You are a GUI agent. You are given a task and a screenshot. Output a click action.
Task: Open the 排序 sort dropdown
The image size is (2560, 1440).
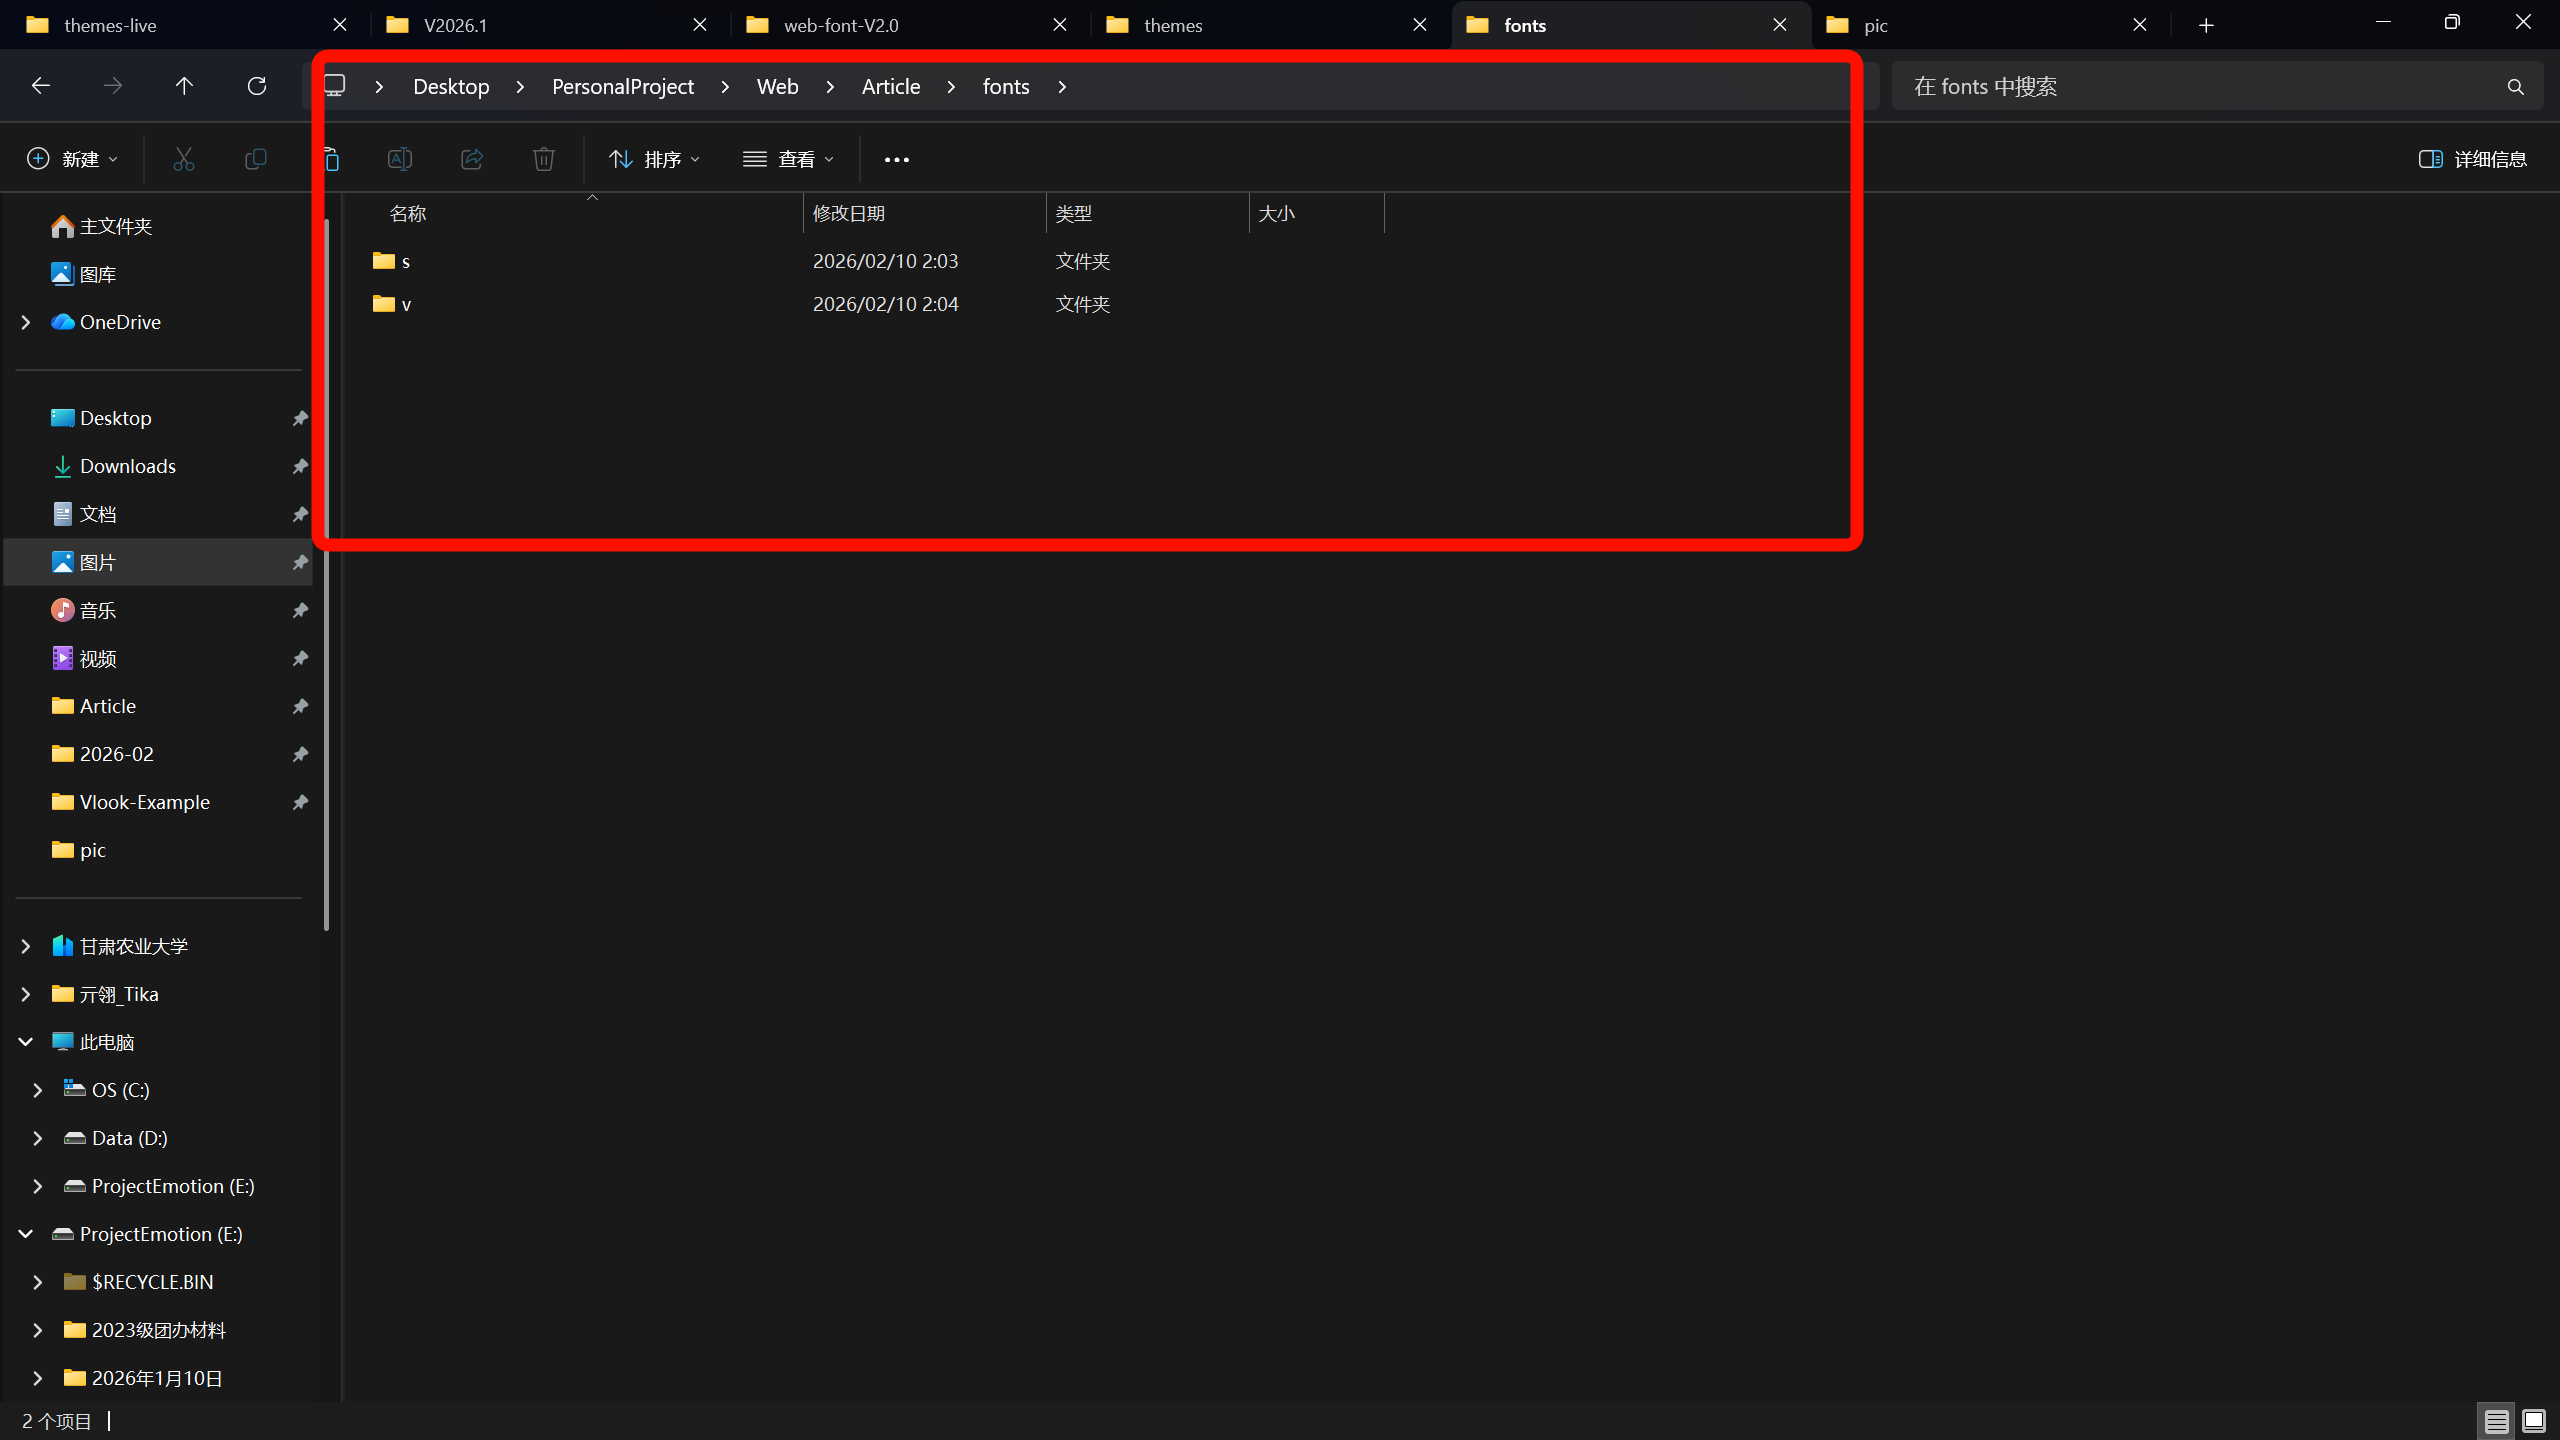coord(655,159)
